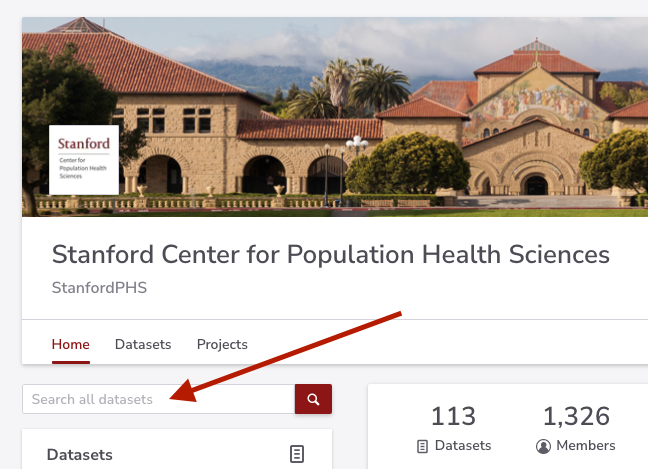The image size is (648, 469).
Task: Open the Datasets tab
Action: pyautogui.click(x=143, y=344)
